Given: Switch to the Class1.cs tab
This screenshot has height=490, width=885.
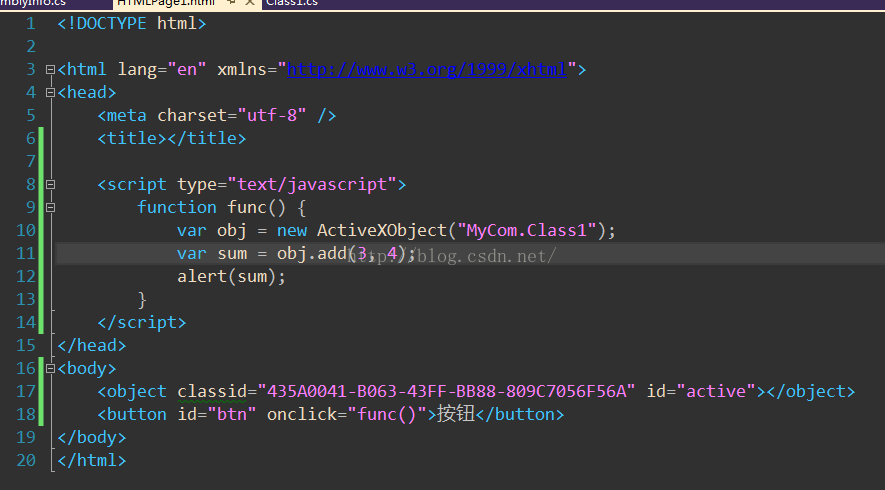Looking at the screenshot, I should click(292, 3).
